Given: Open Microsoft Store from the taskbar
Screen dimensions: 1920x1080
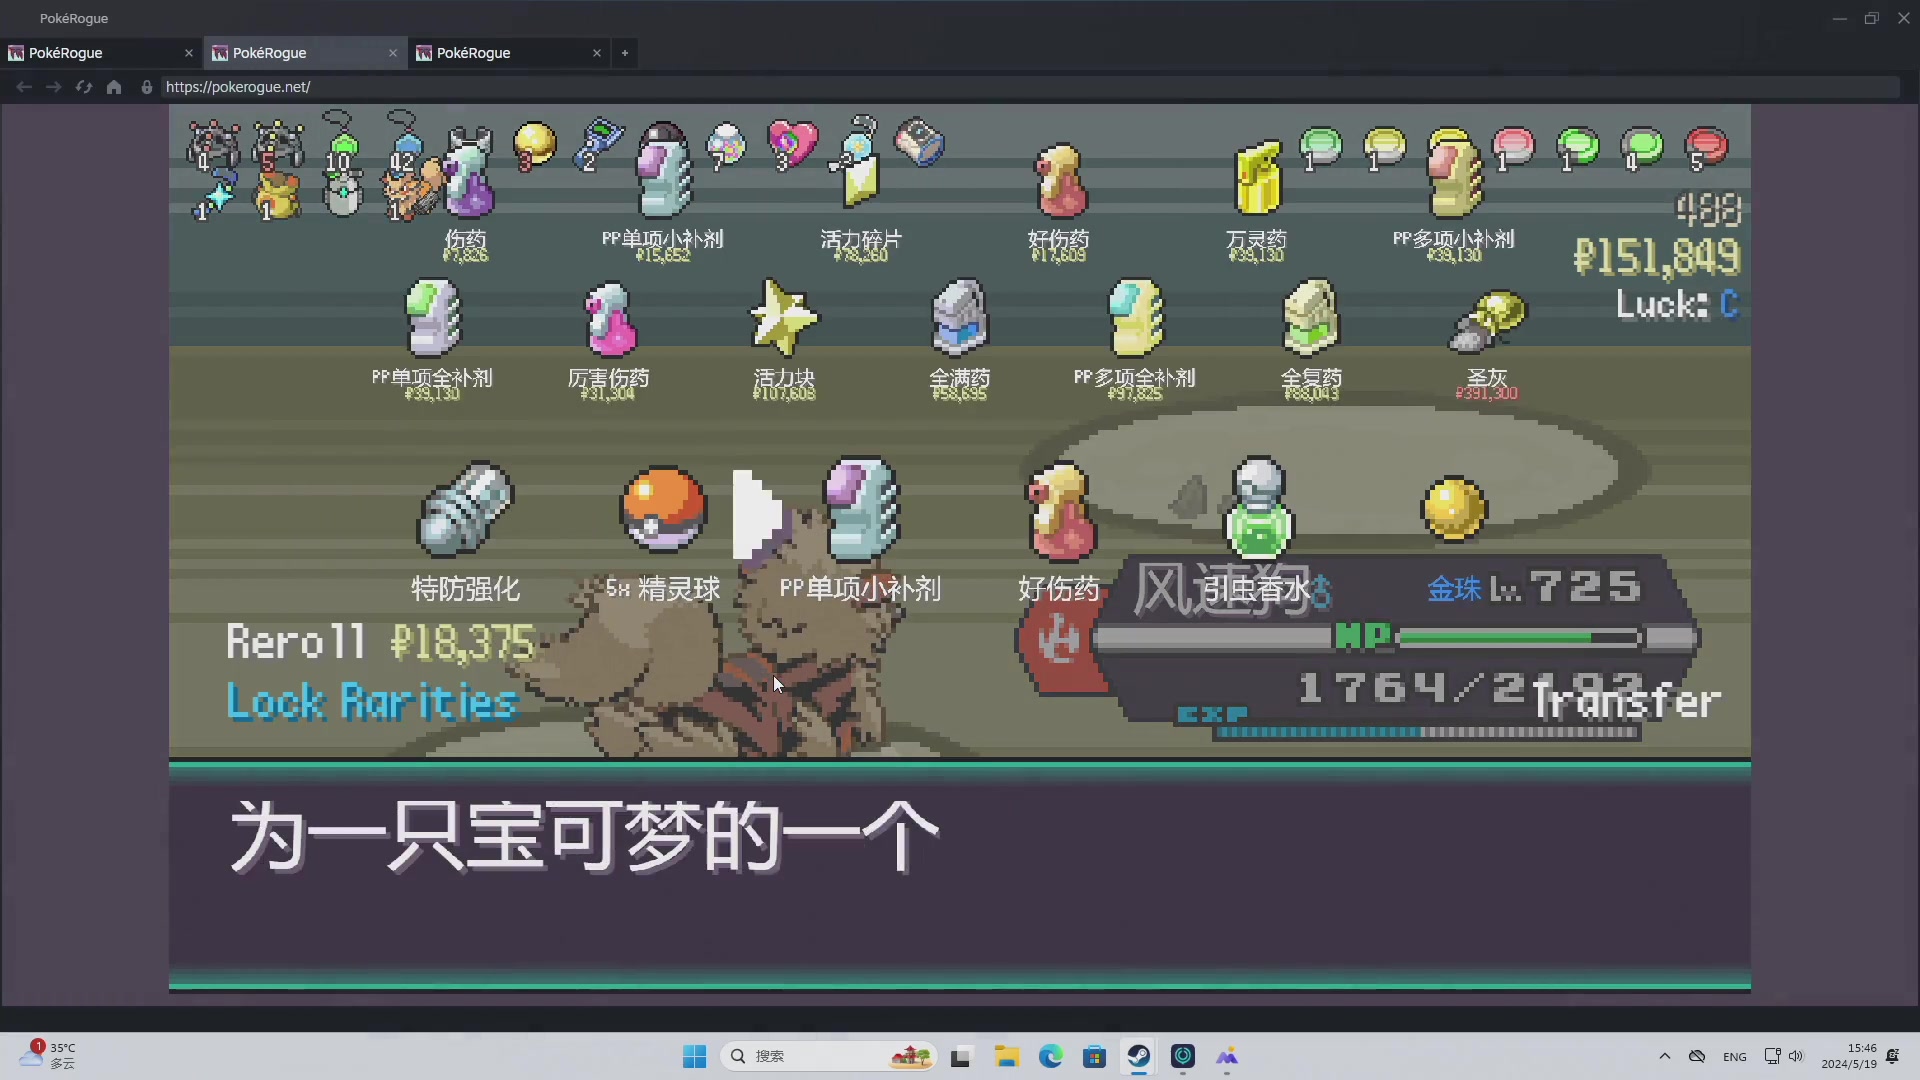Looking at the screenshot, I should click(1095, 1056).
